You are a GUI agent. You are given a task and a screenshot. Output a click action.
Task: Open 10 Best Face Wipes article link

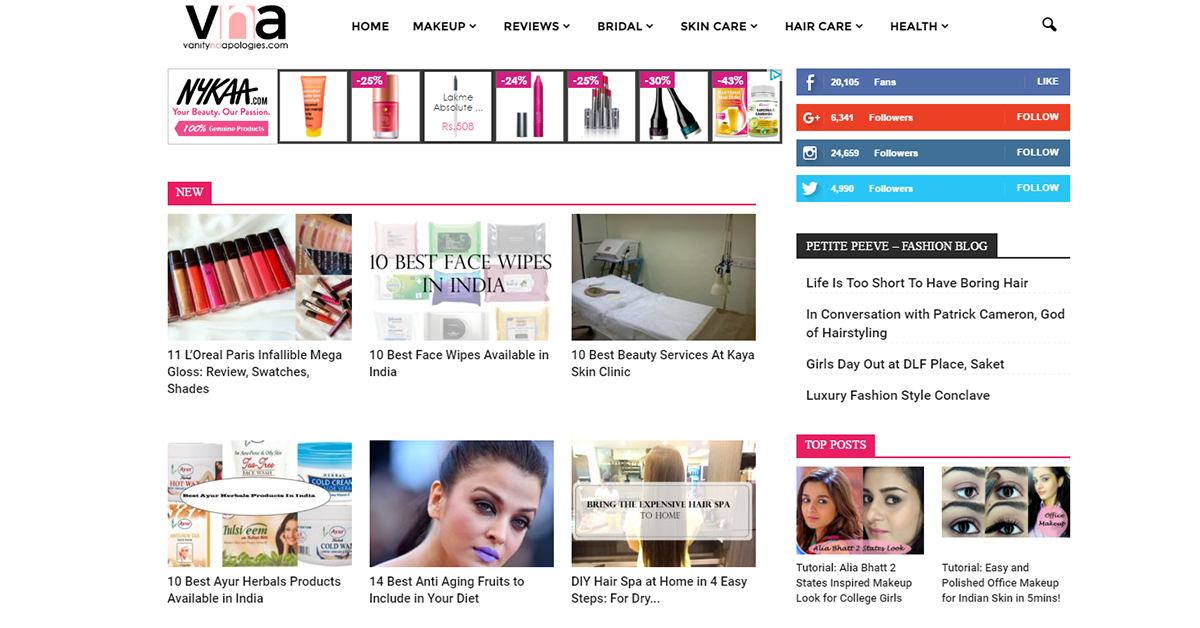tap(459, 363)
